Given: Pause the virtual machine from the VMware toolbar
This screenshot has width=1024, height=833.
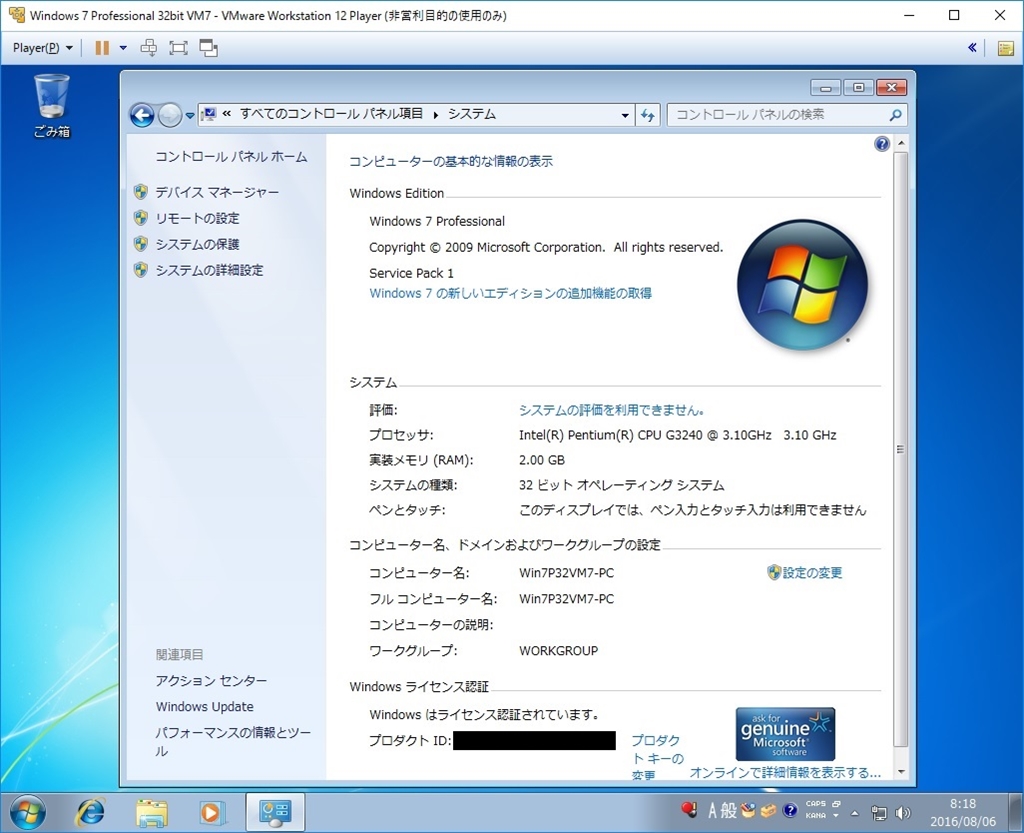Looking at the screenshot, I should 102,48.
